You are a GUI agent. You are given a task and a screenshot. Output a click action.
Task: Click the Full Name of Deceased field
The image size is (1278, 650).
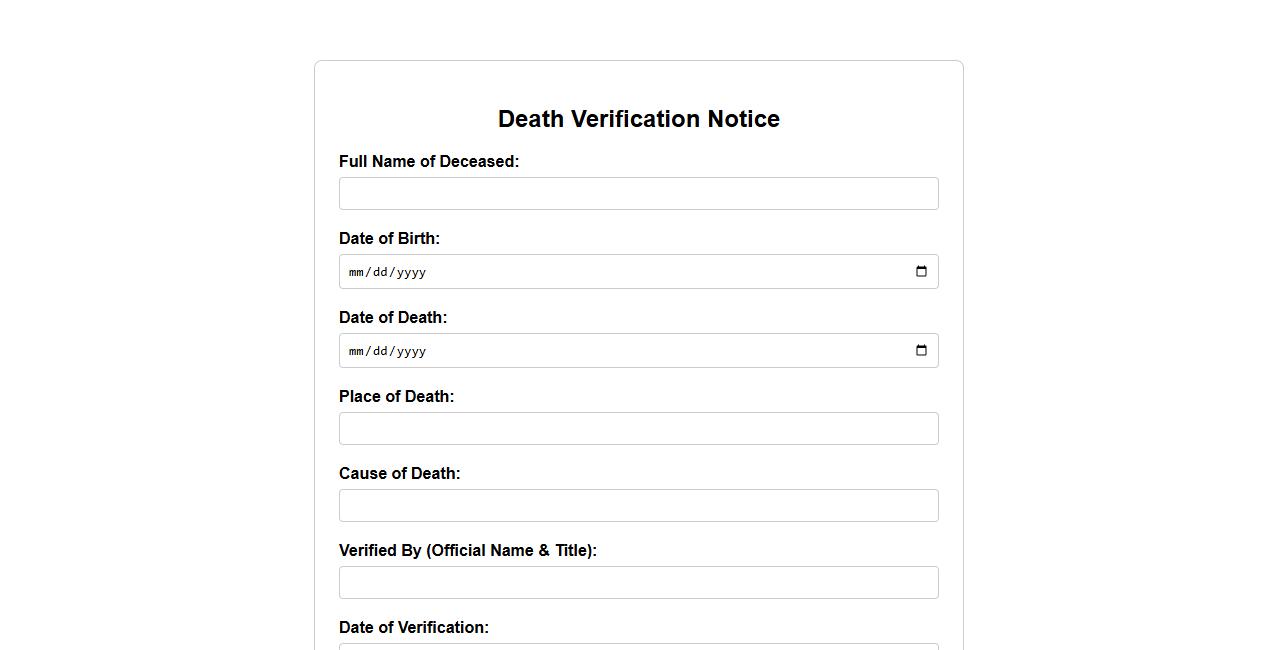point(638,194)
